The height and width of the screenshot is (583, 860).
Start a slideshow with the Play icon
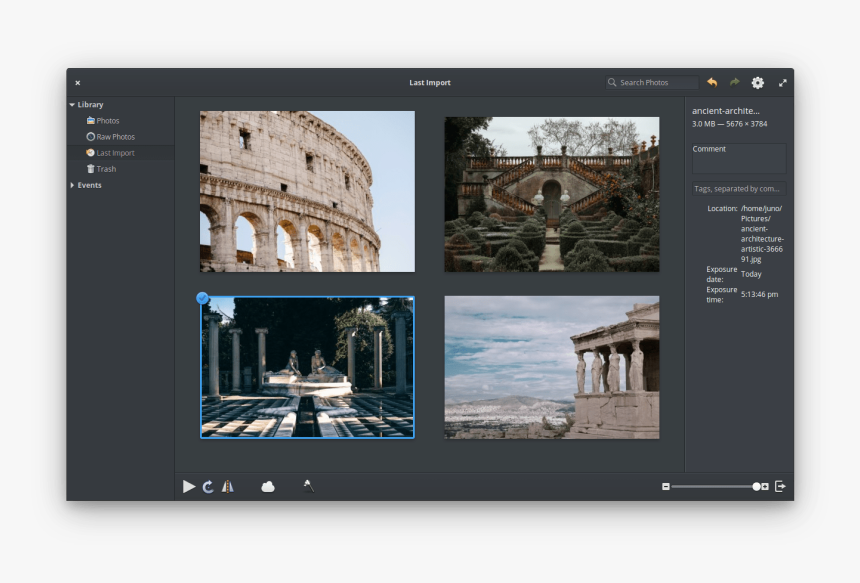click(x=189, y=486)
